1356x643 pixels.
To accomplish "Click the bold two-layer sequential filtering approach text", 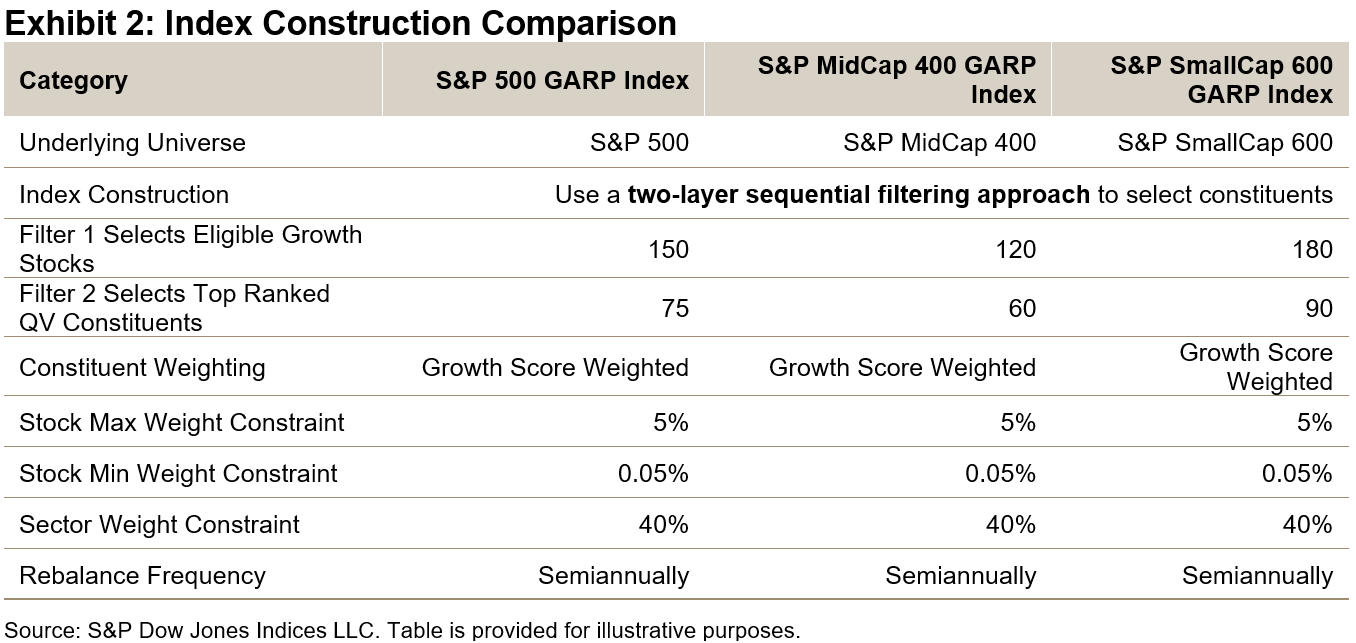I will (x=858, y=194).
